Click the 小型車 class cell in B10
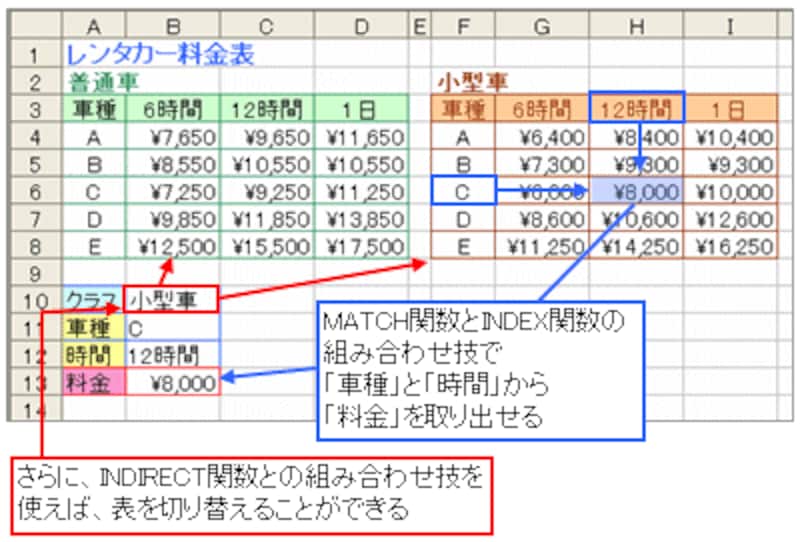Screen dimensions: 800x542 tap(172, 298)
